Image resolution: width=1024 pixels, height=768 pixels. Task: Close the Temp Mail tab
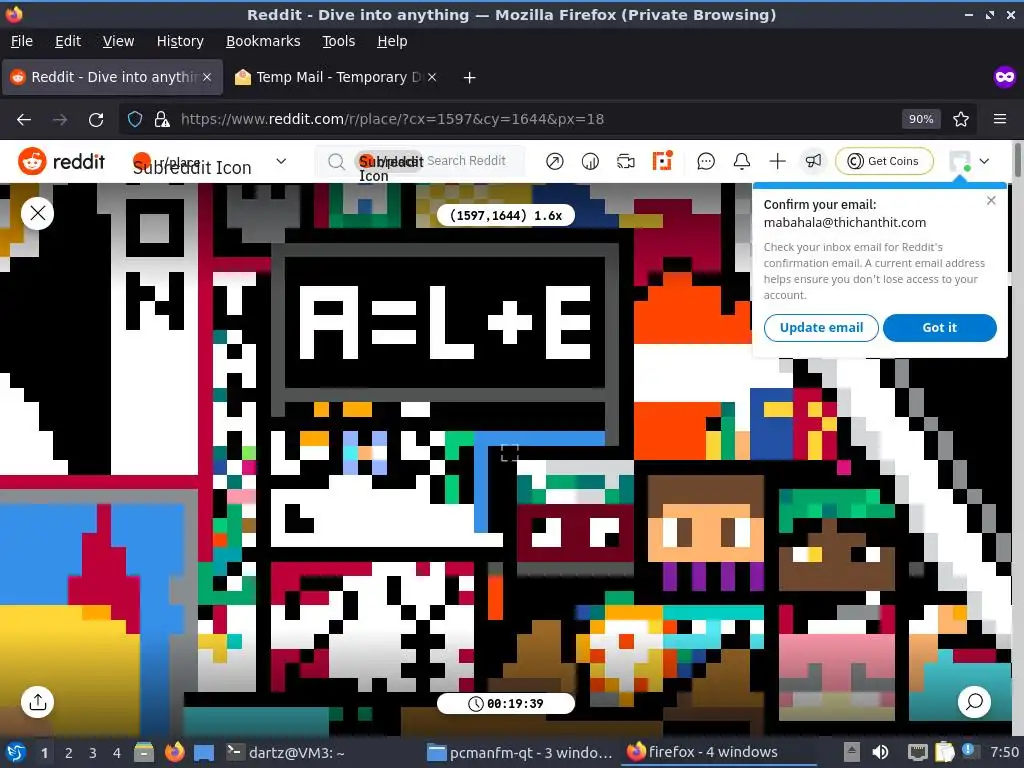[x=432, y=77]
